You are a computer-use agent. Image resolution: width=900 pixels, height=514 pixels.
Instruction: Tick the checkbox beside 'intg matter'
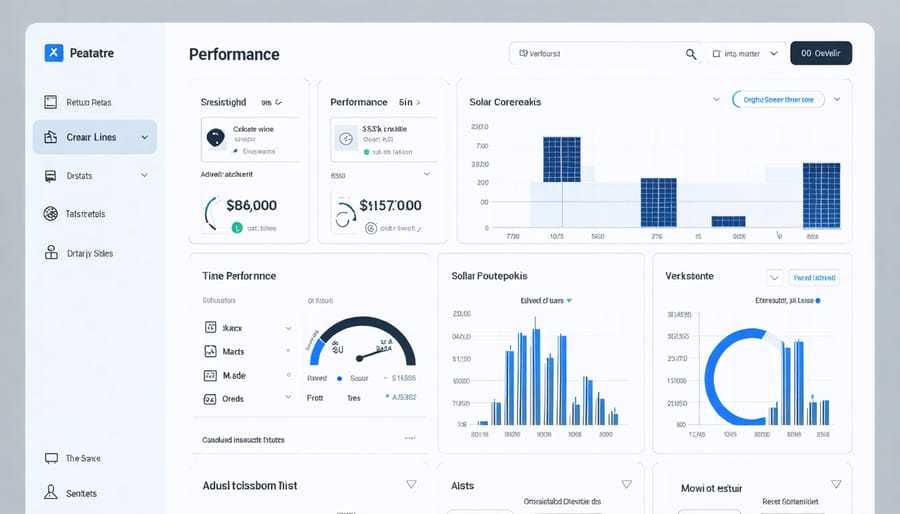pos(716,54)
